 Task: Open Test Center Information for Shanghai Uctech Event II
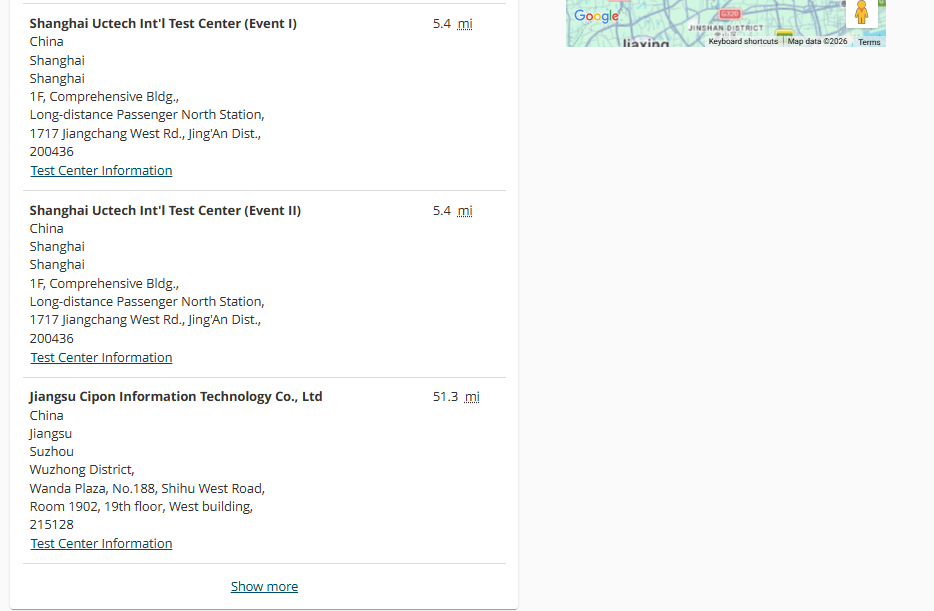pos(101,358)
